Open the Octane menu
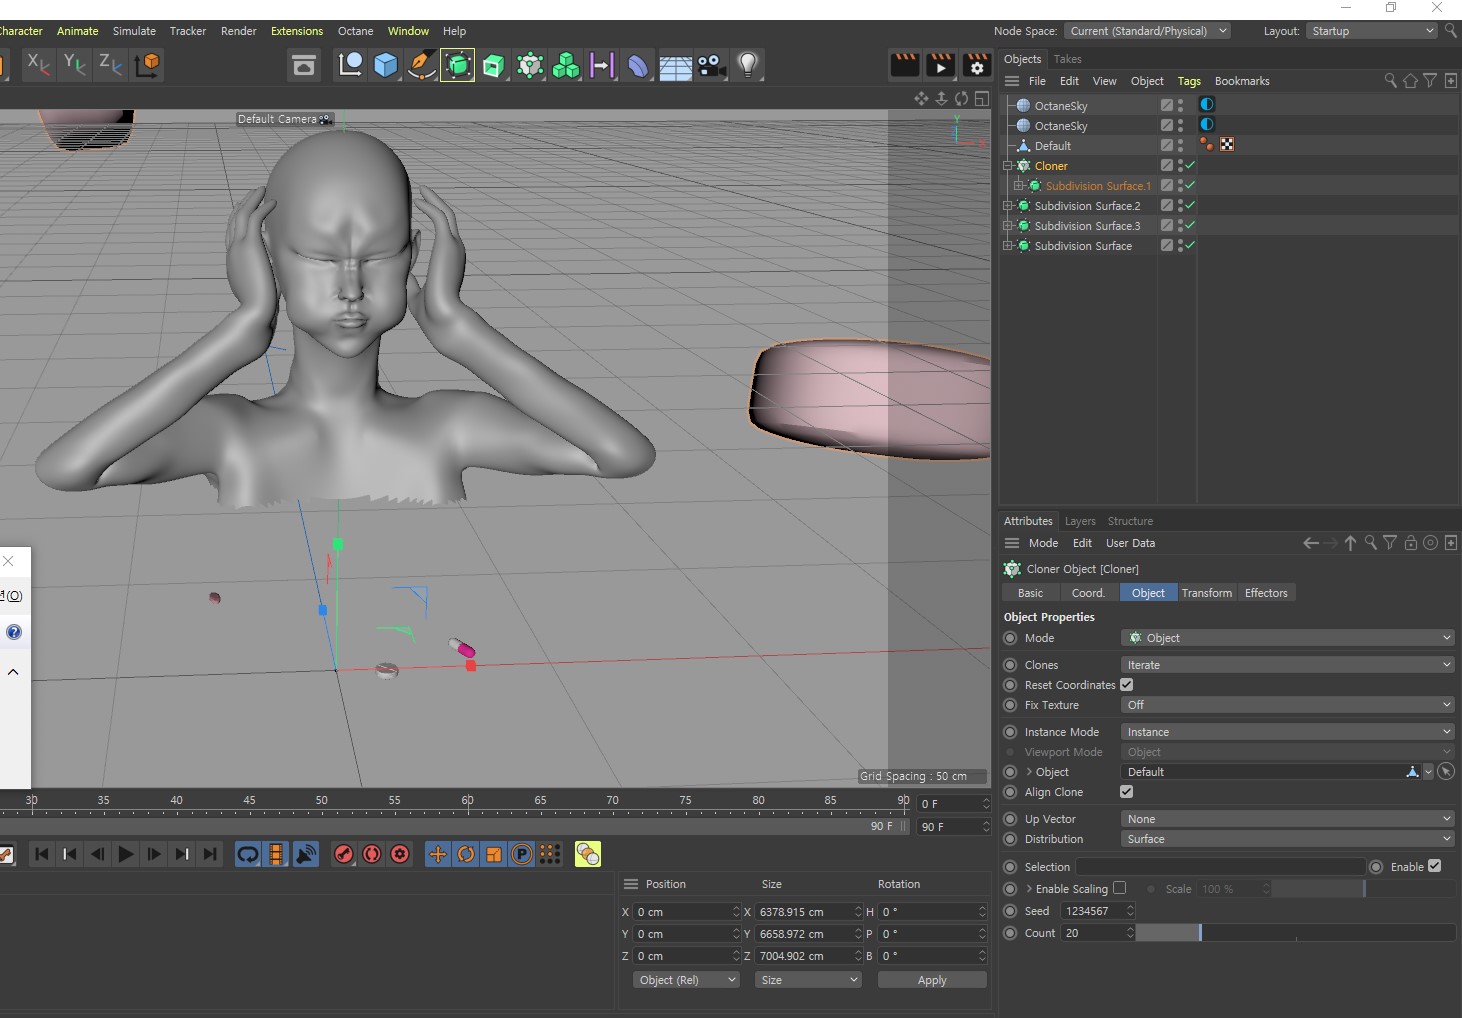This screenshot has height=1018, width=1462. (x=355, y=31)
